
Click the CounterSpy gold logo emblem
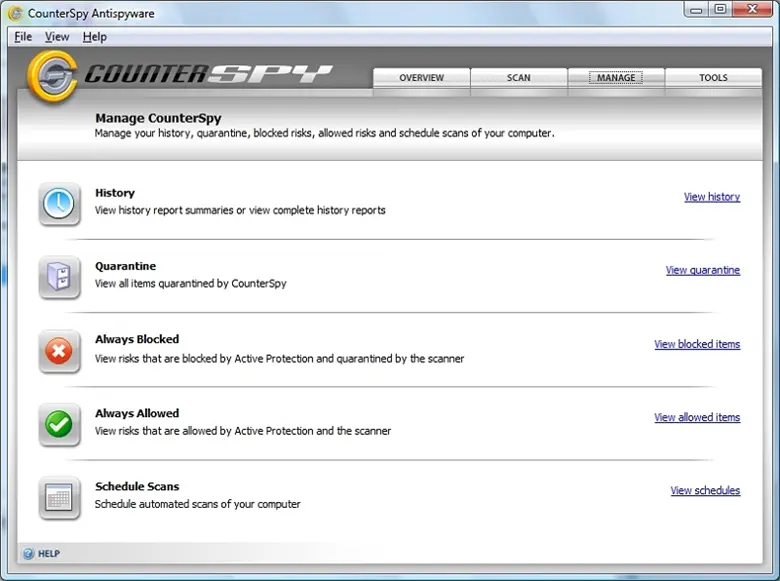[x=53, y=75]
